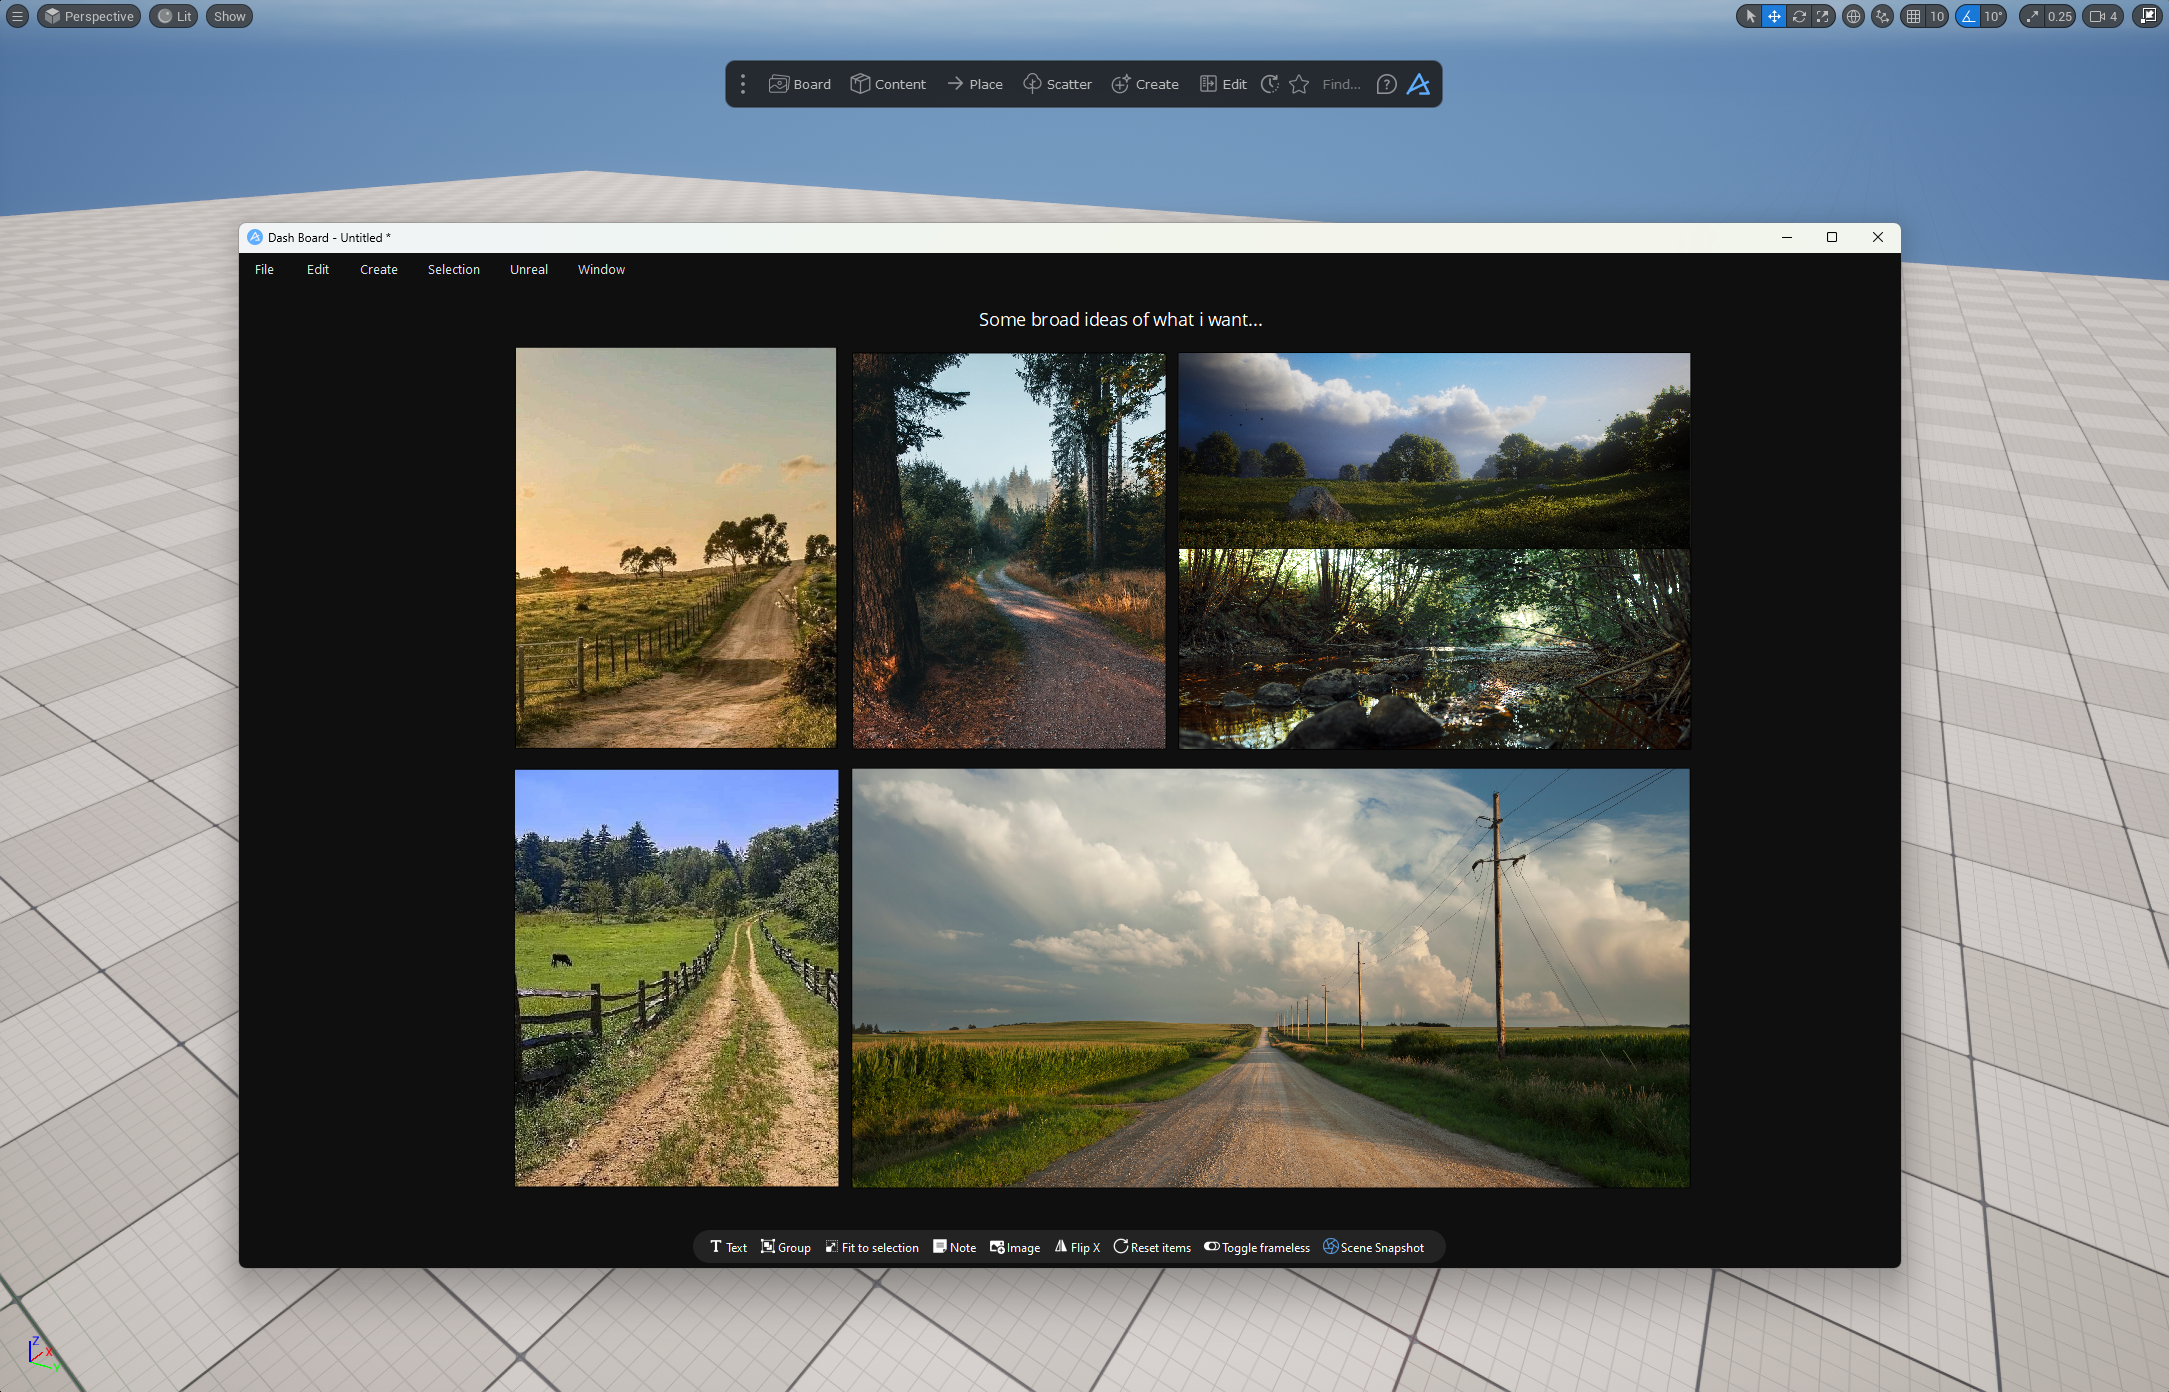Open the Selection menu
The image size is (2169, 1392).
pos(453,269)
